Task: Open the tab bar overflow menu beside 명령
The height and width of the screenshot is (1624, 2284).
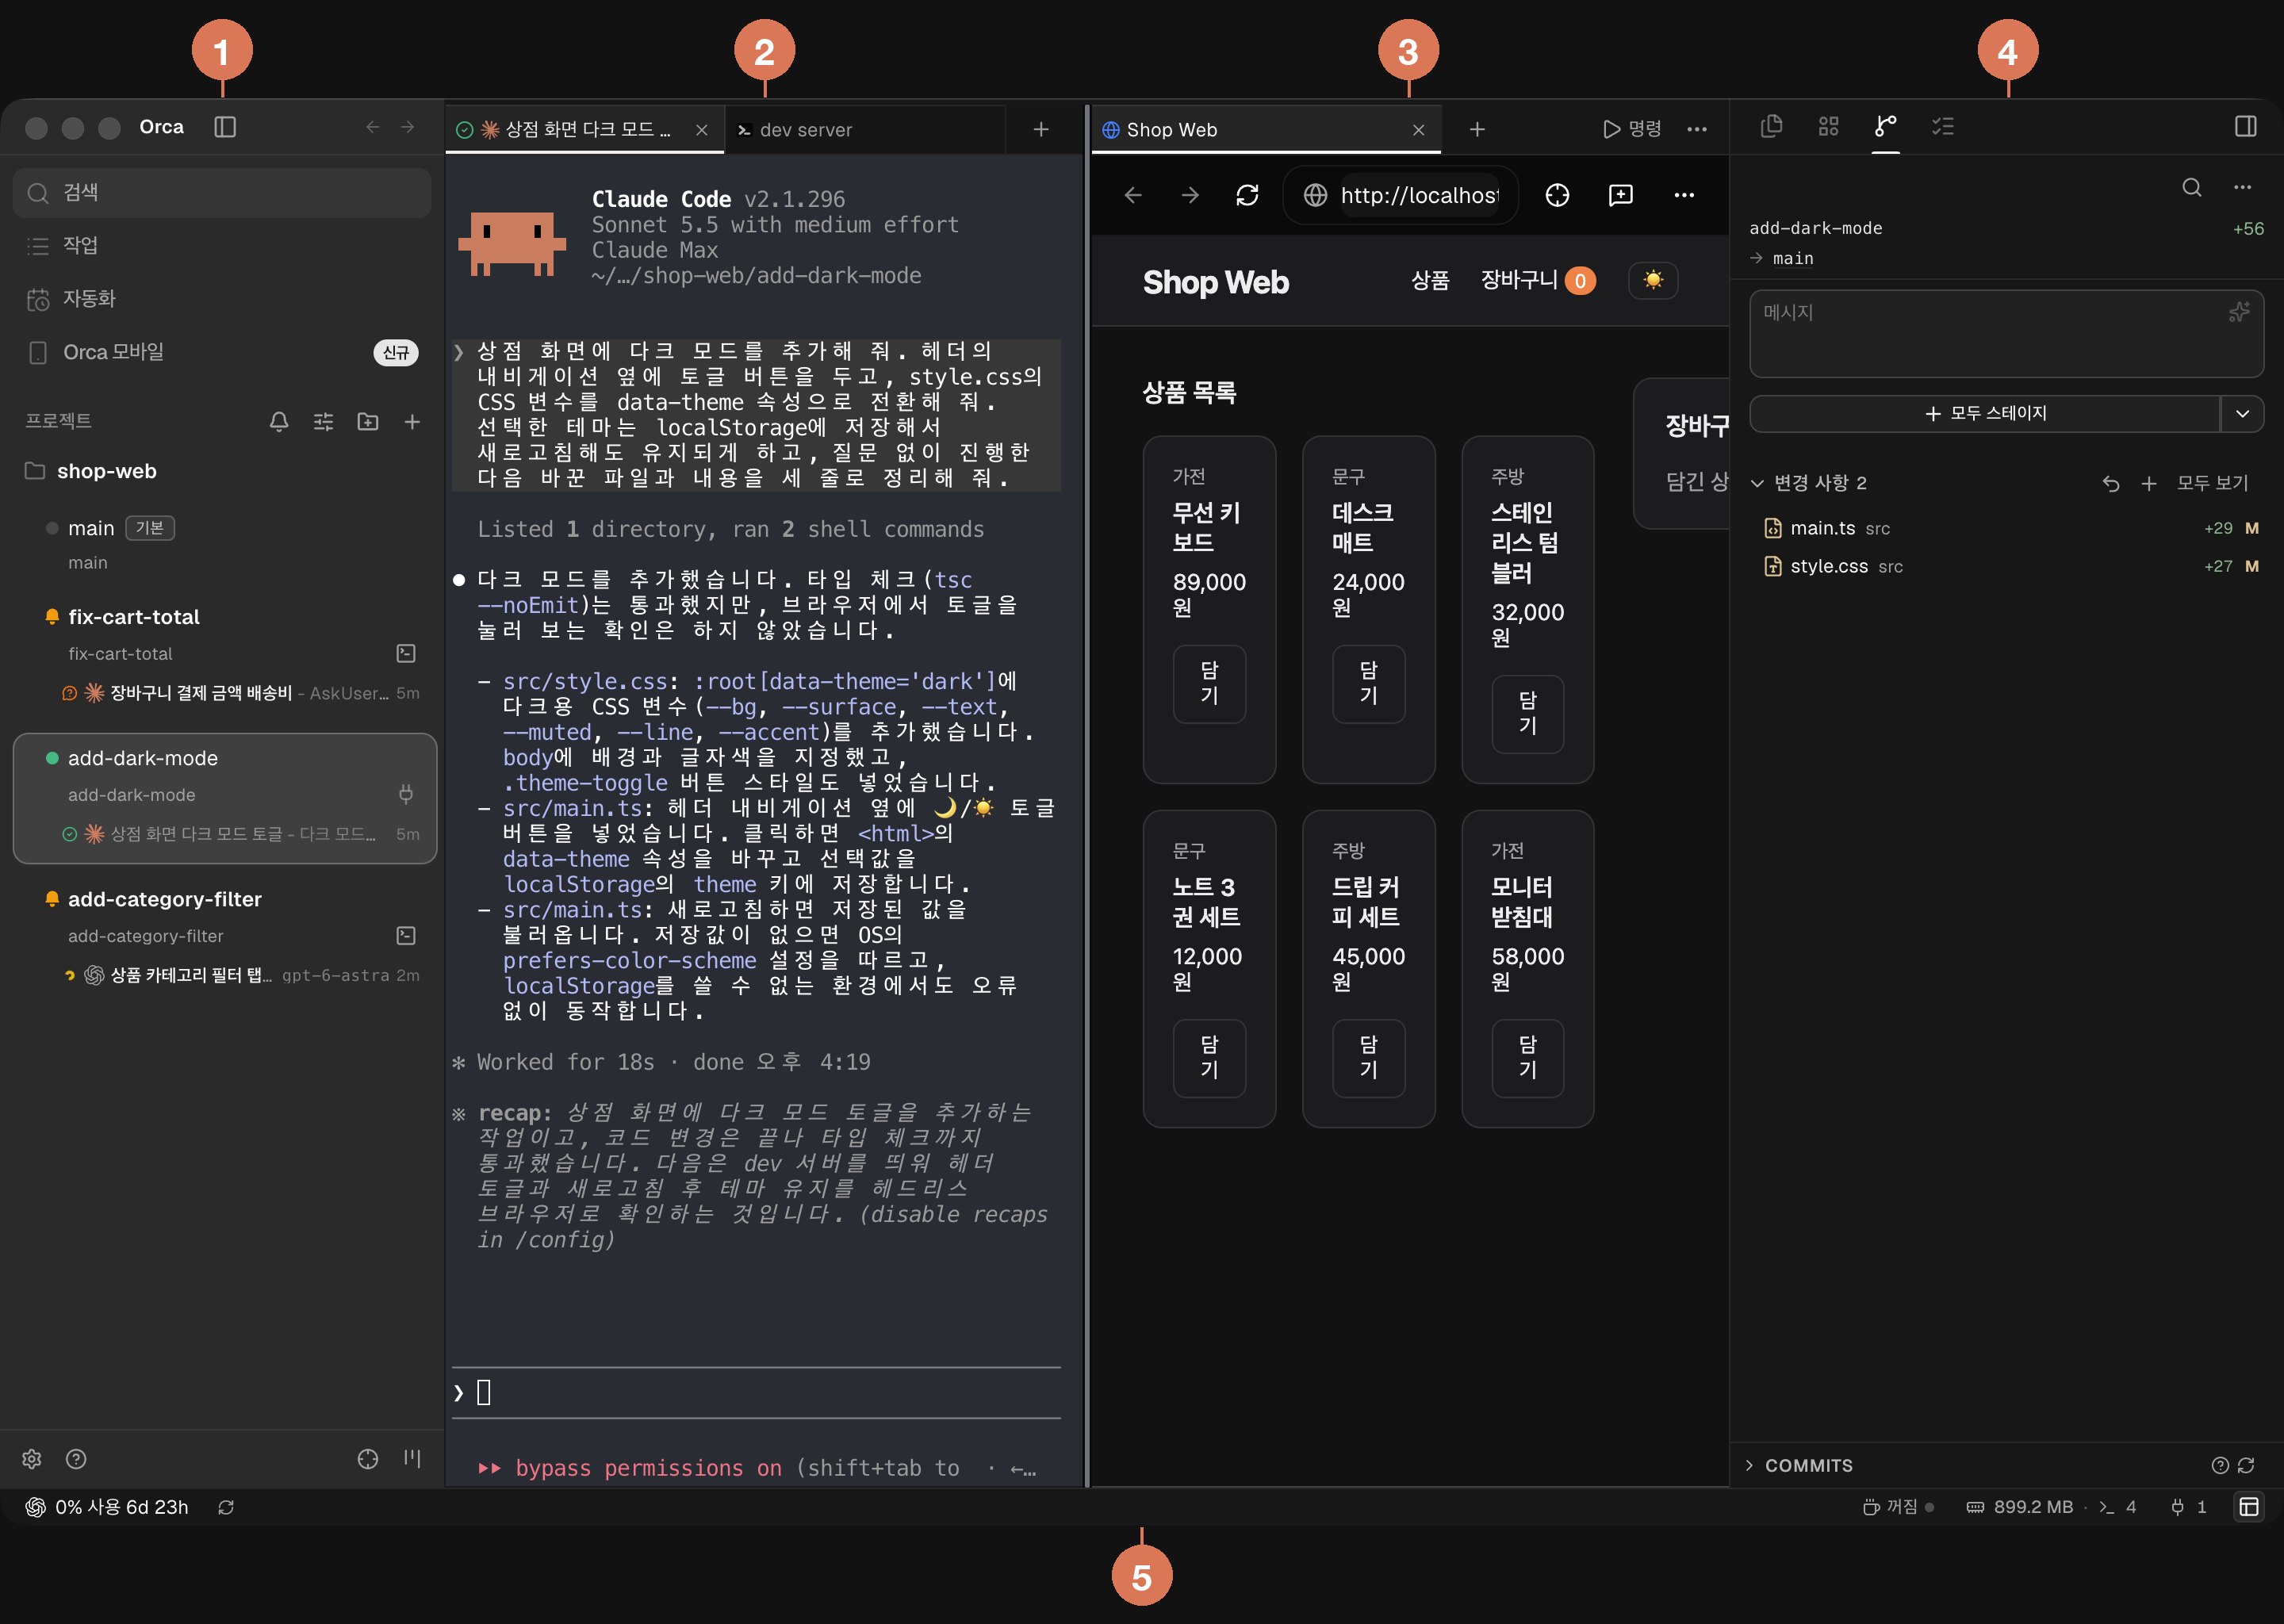Action: pyautogui.click(x=1697, y=129)
